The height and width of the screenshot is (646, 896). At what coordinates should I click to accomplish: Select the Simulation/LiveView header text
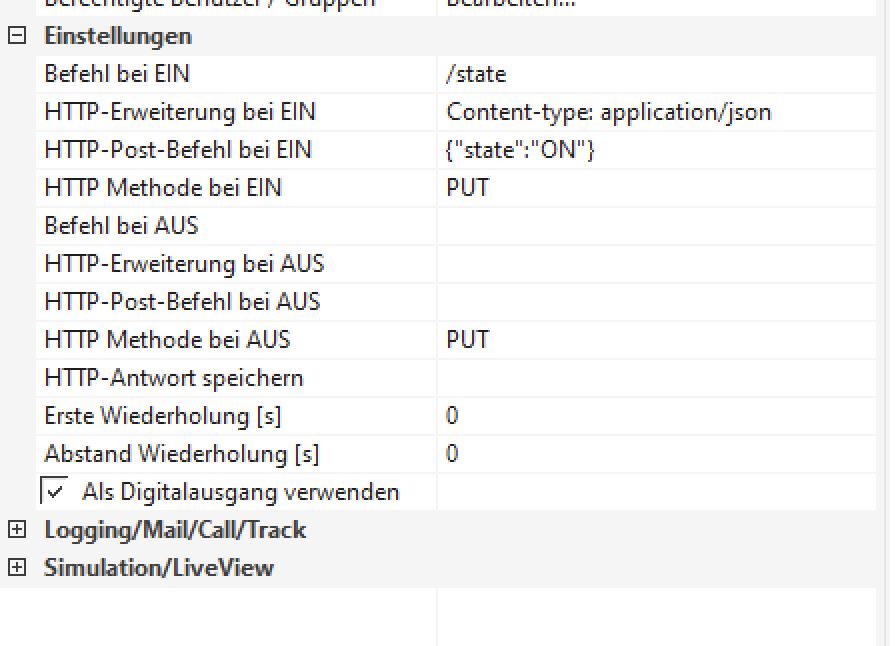point(159,568)
